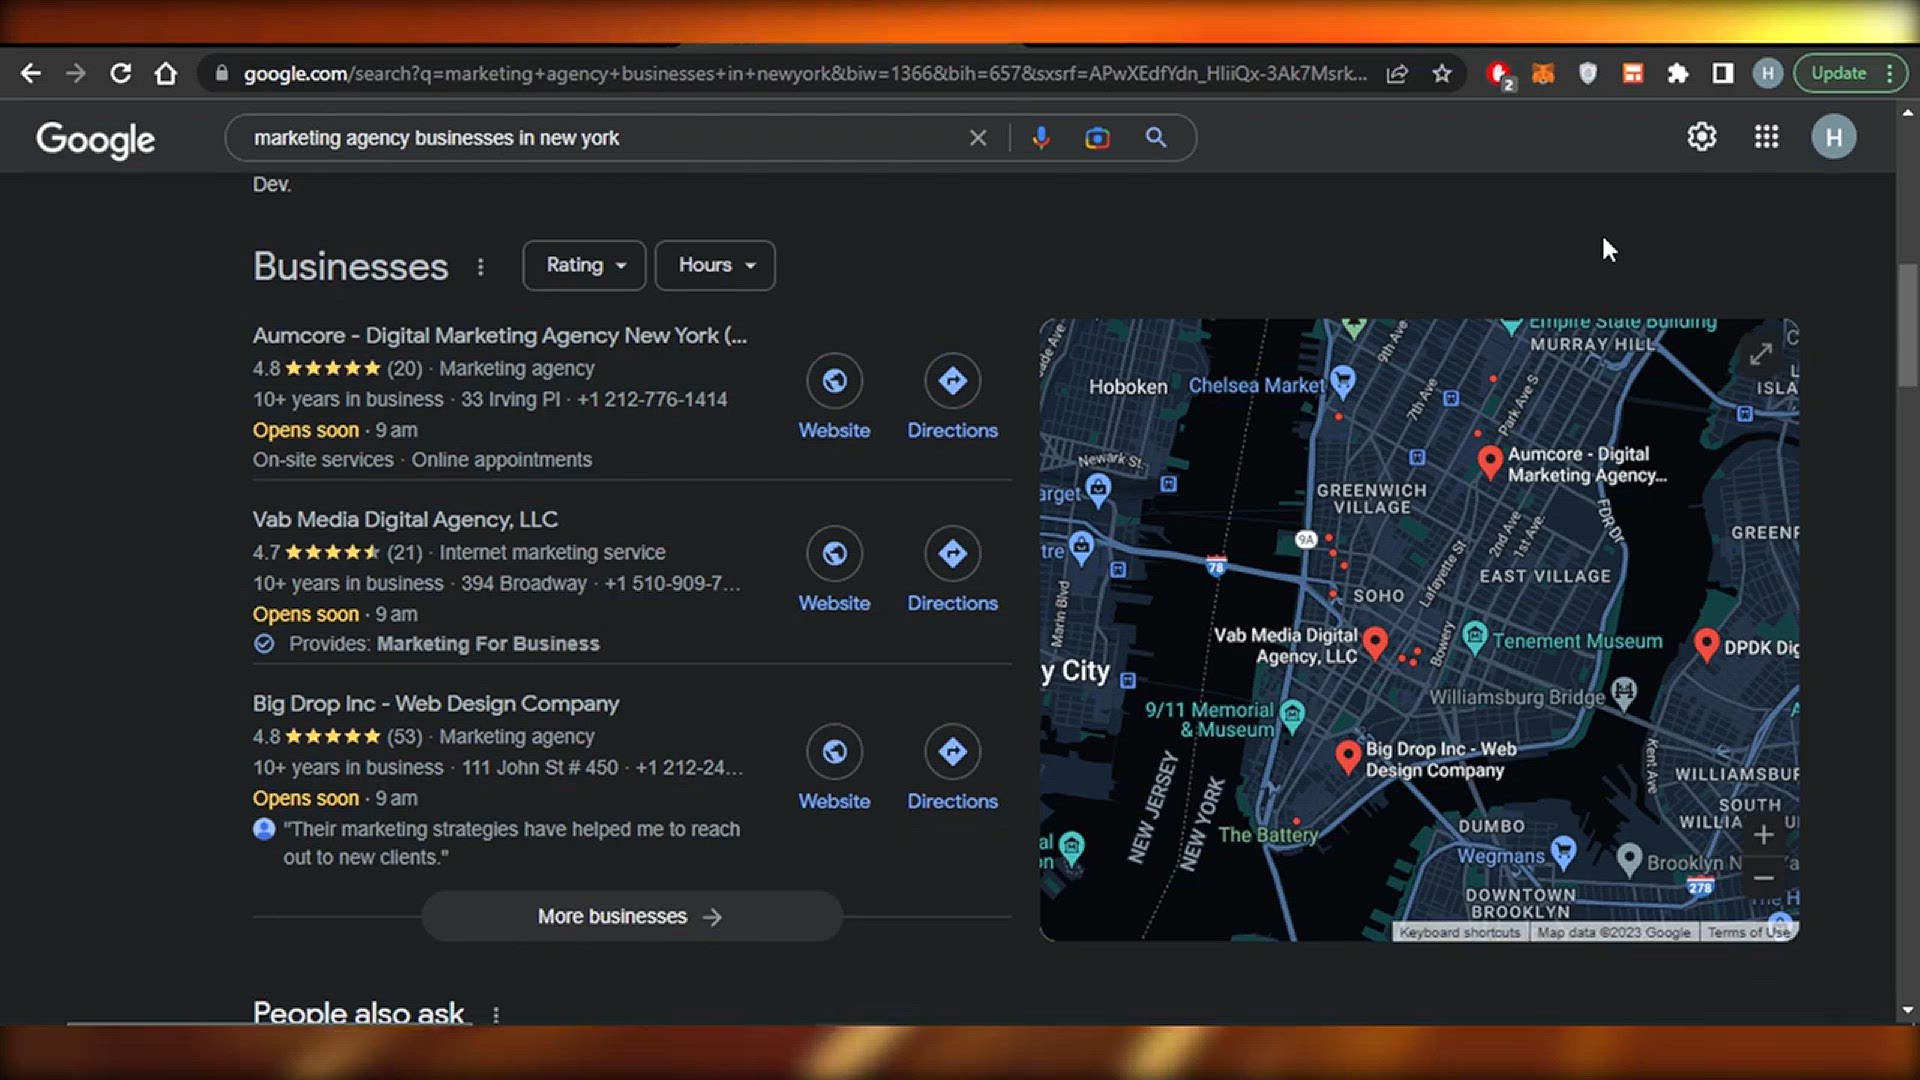Click the Chelsea Market map marker
1920x1080 pixels.
coord(1343,381)
